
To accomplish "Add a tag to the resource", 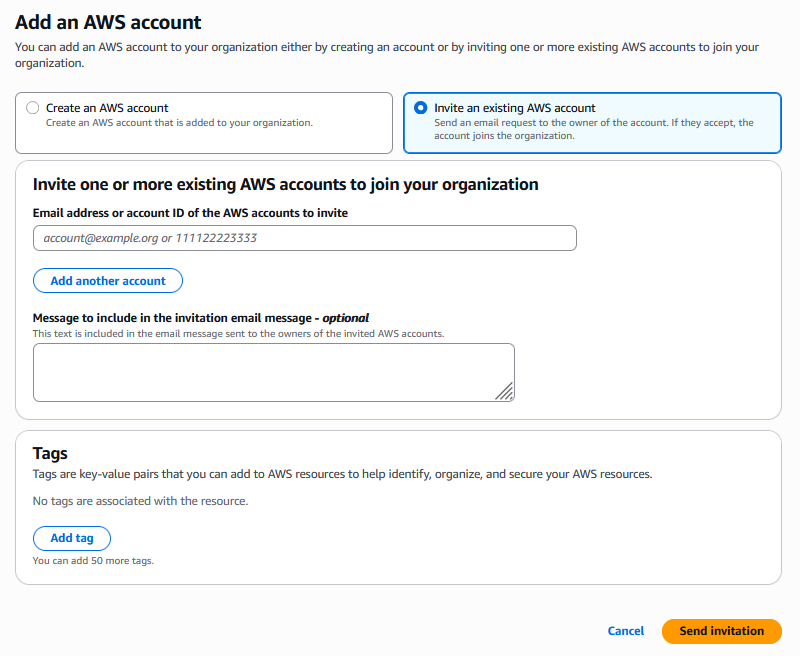I will (72, 538).
